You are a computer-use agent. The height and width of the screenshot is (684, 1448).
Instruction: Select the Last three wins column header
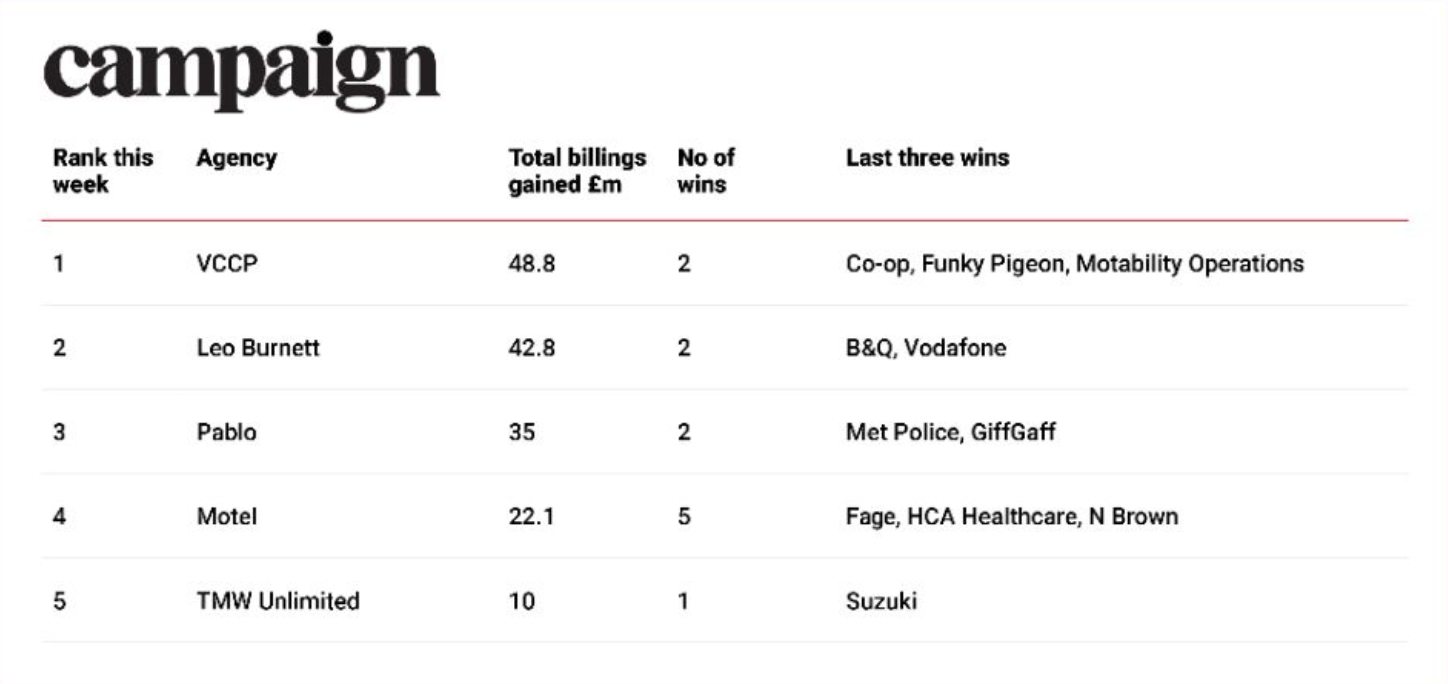point(927,158)
